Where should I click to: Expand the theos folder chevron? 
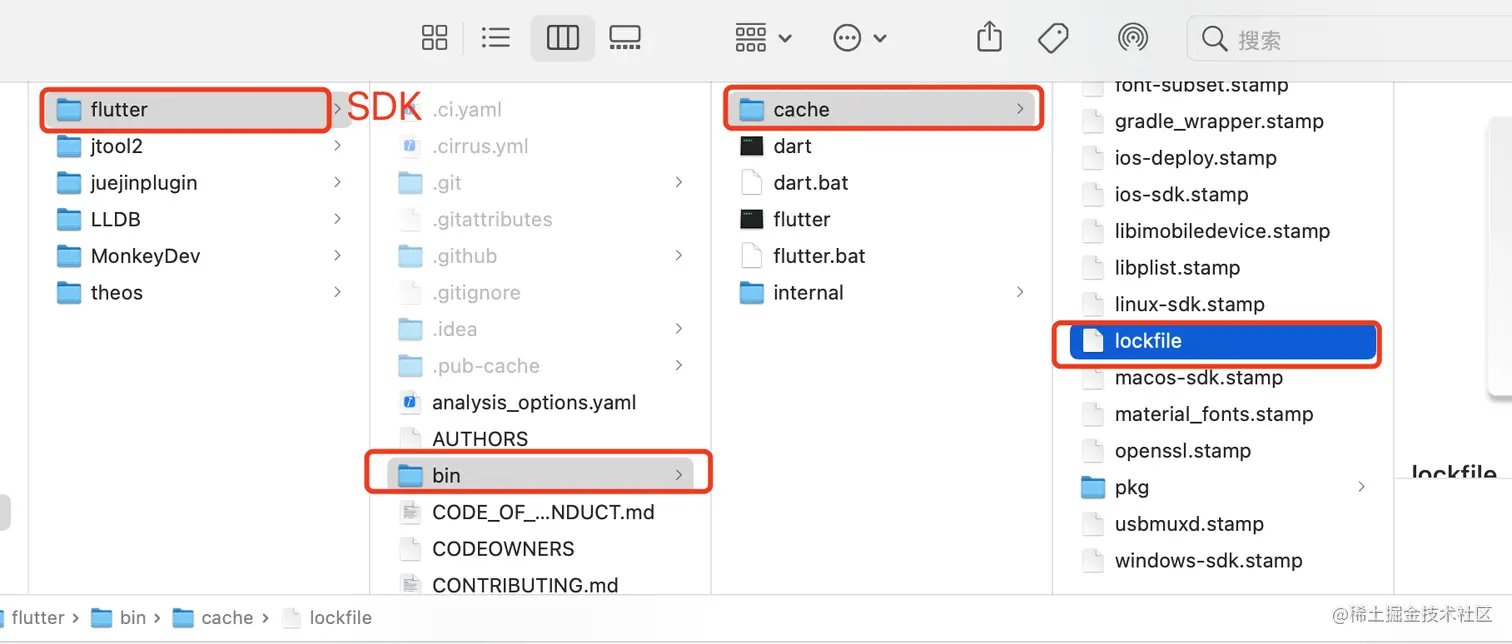(337, 293)
